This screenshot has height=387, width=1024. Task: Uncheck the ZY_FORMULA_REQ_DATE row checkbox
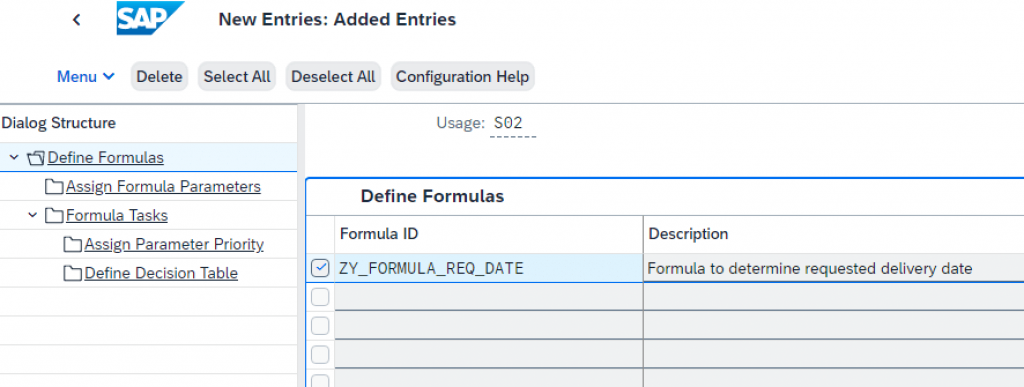[320, 268]
